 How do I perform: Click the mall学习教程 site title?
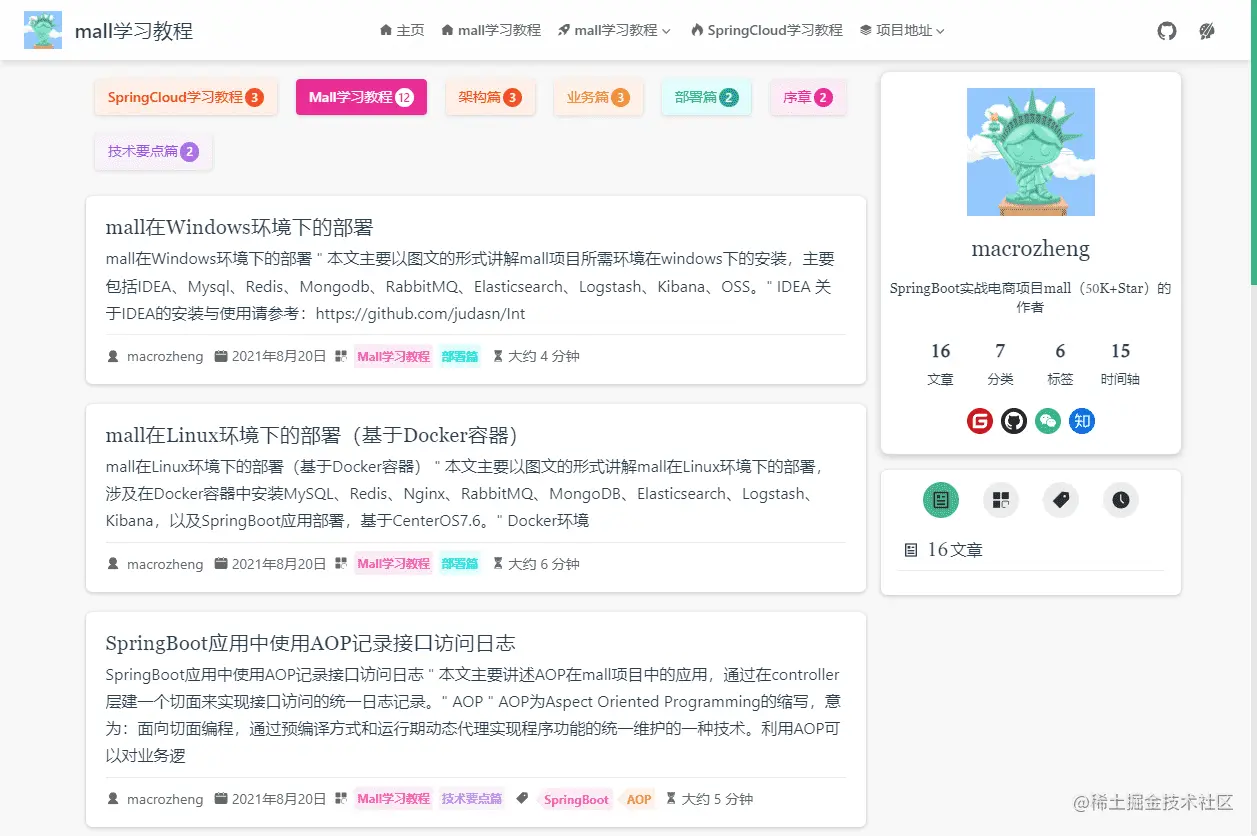click(x=134, y=31)
